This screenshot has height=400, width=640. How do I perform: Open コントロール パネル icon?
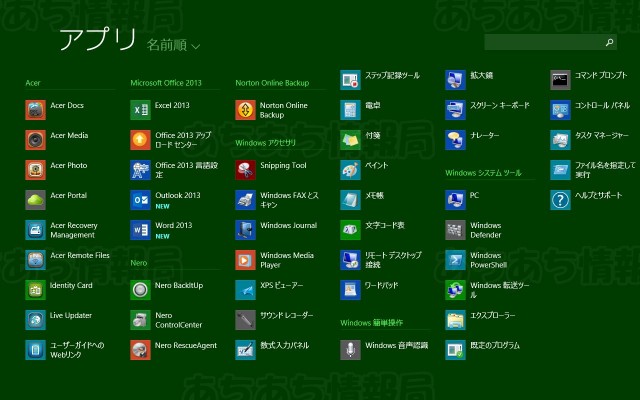click(561, 109)
